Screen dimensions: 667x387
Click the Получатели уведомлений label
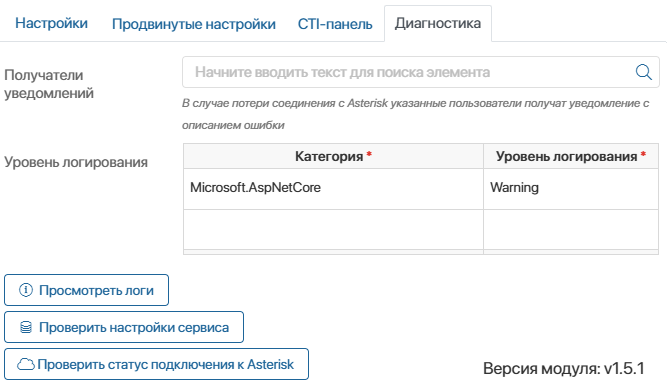pos(49,84)
